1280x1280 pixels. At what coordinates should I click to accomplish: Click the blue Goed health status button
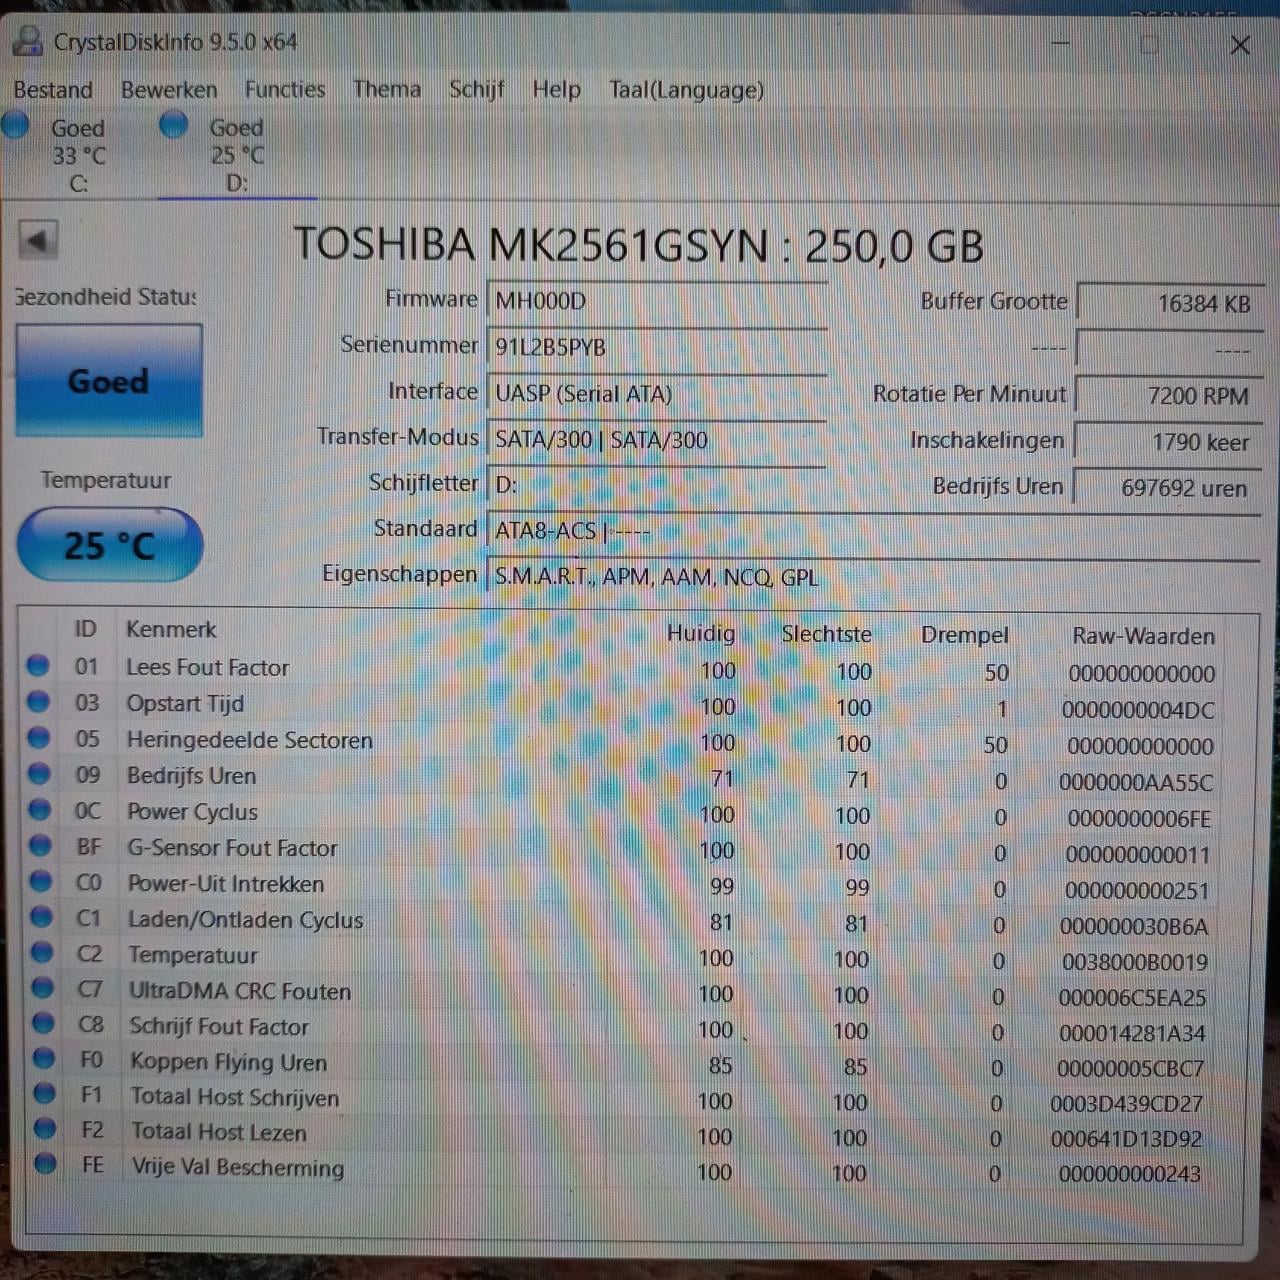[109, 381]
